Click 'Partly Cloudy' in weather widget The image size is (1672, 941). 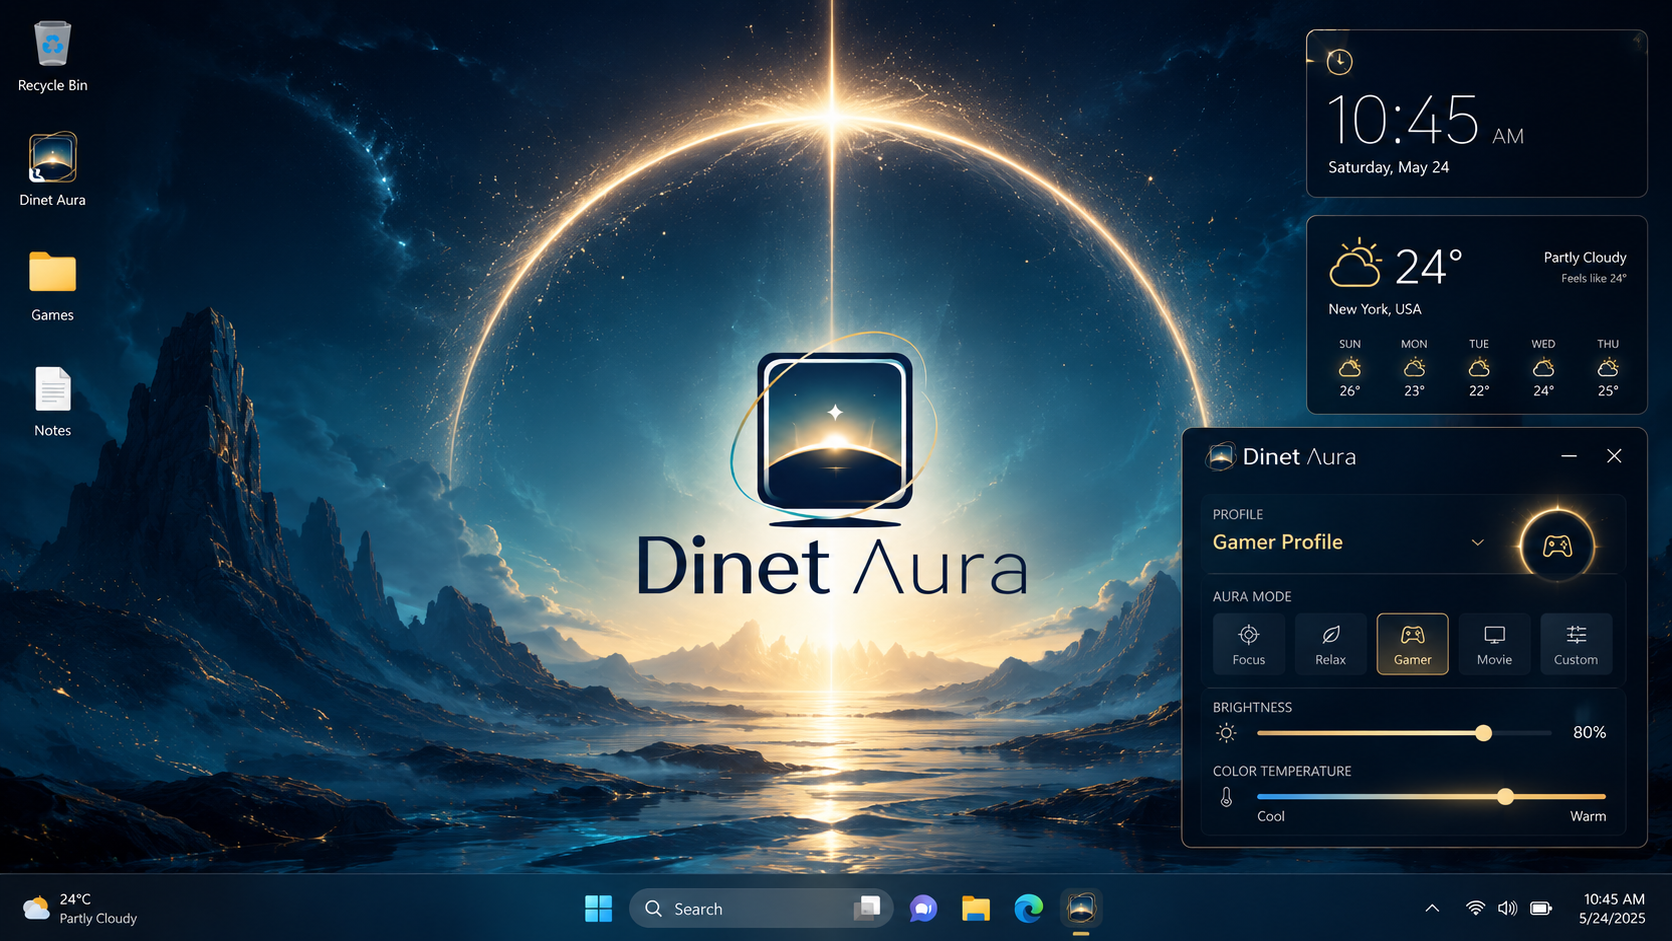[1585, 257]
